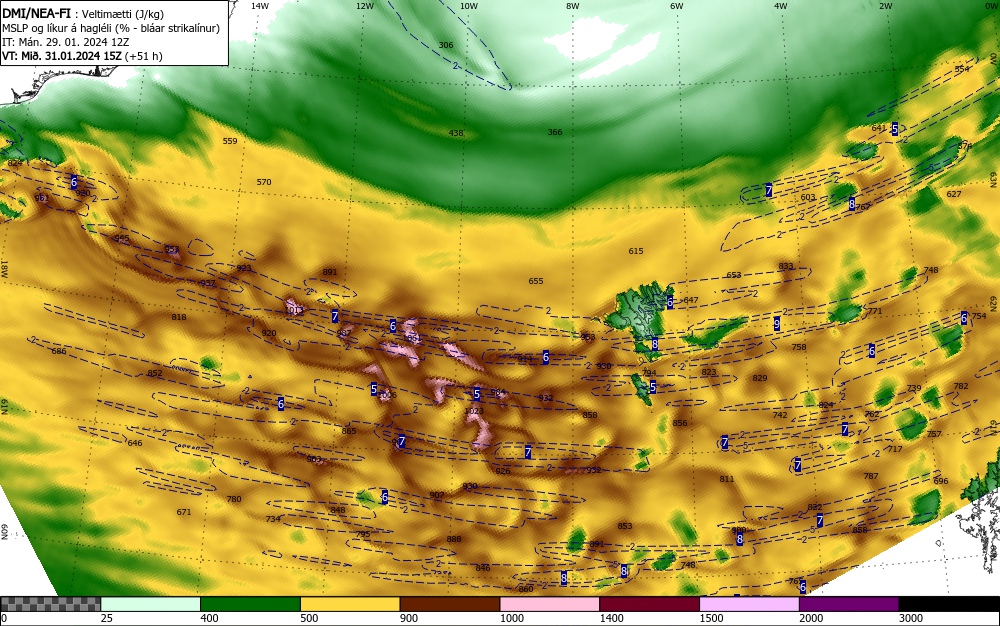Click the CAPE value '818'
1000x626 pixels.
(x=179, y=317)
